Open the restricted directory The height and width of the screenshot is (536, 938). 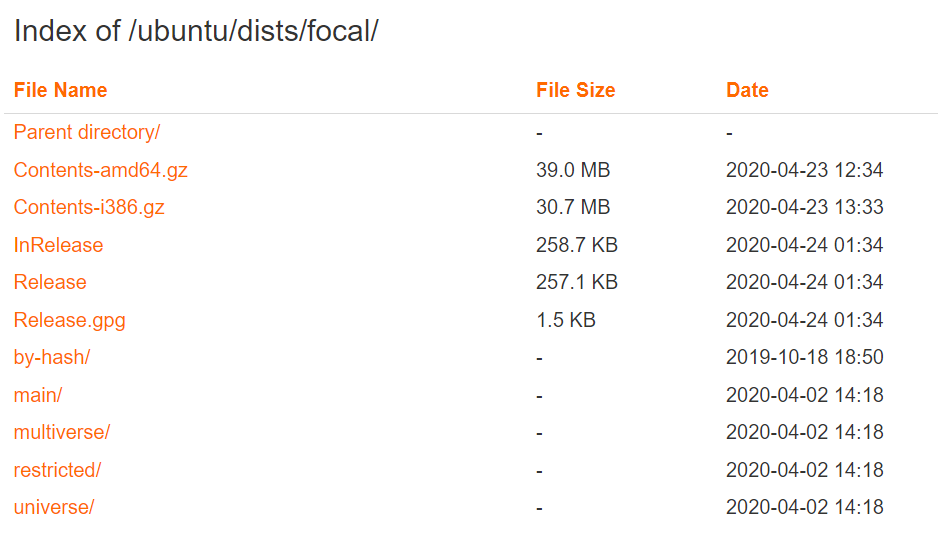[x=57, y=470]
